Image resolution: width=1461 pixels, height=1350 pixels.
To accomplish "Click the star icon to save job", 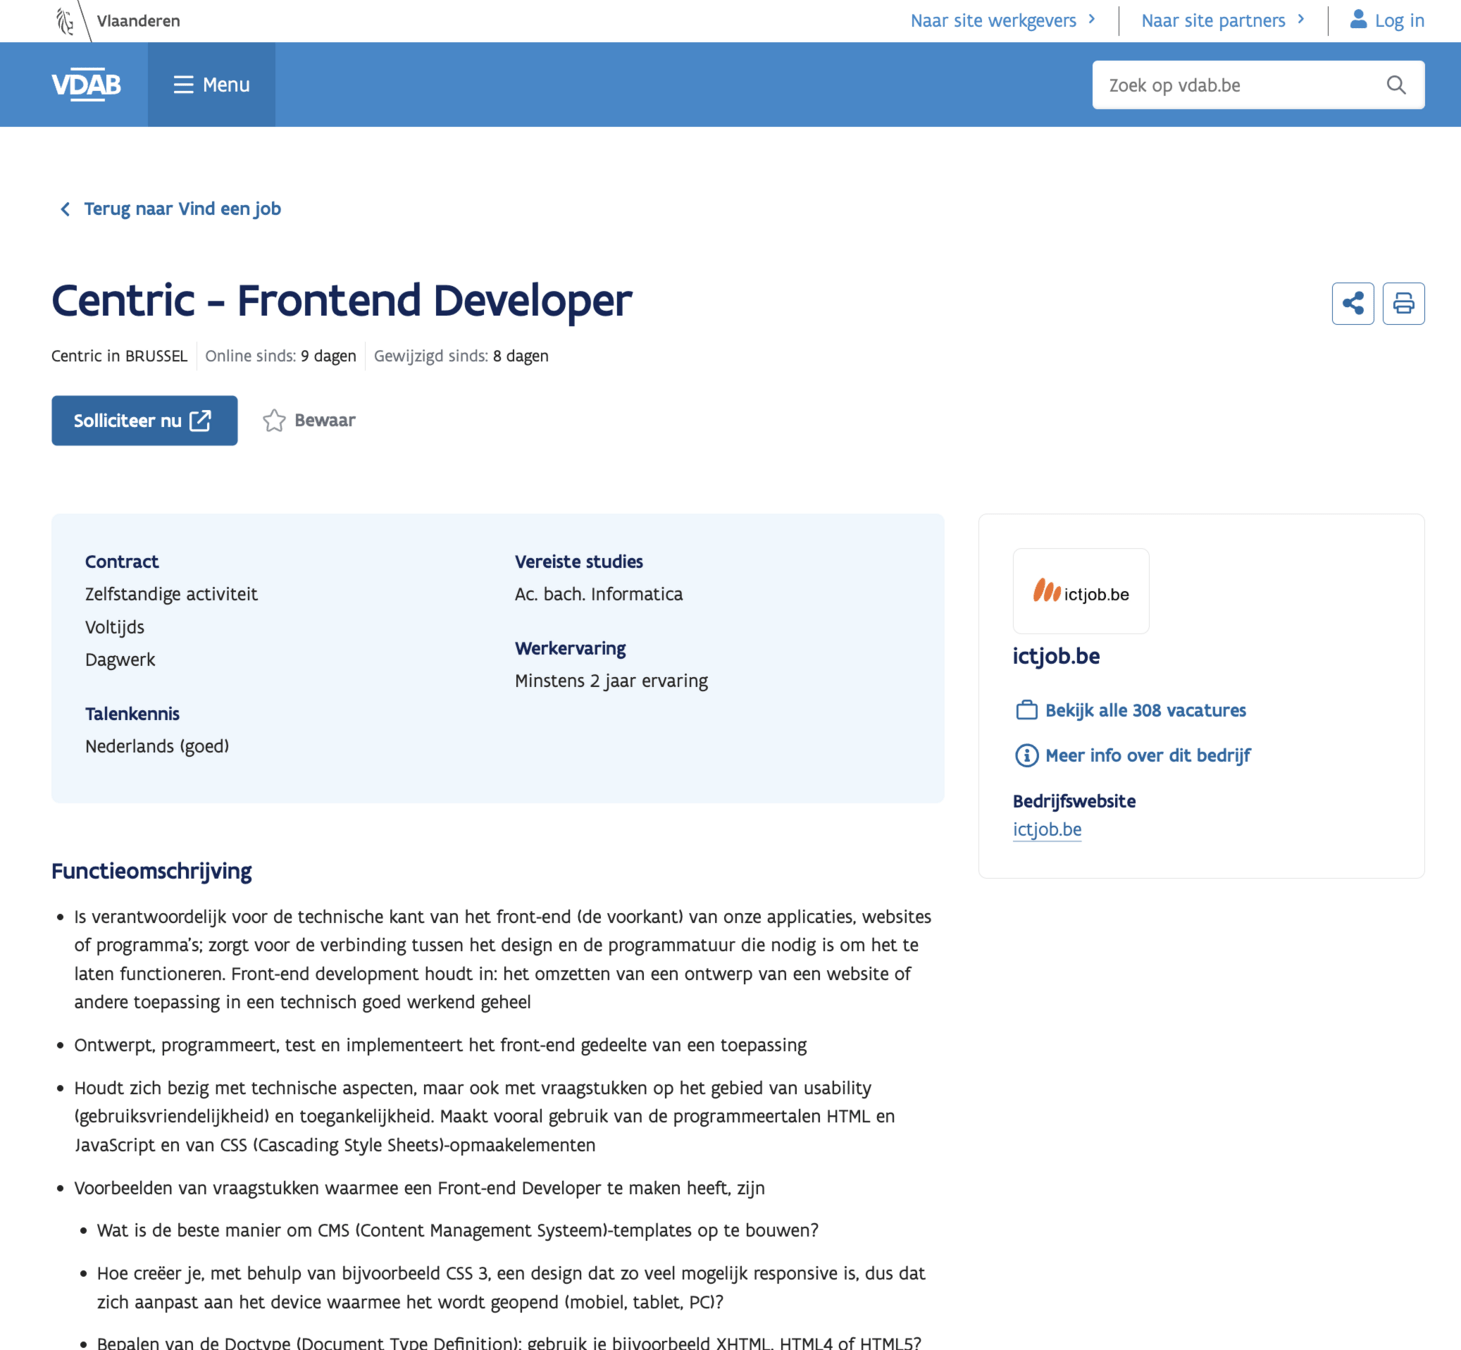I will pos(274,421).
